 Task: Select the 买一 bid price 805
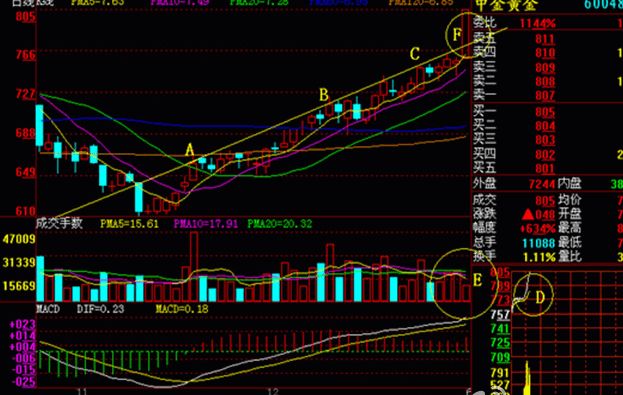(545, 112)
